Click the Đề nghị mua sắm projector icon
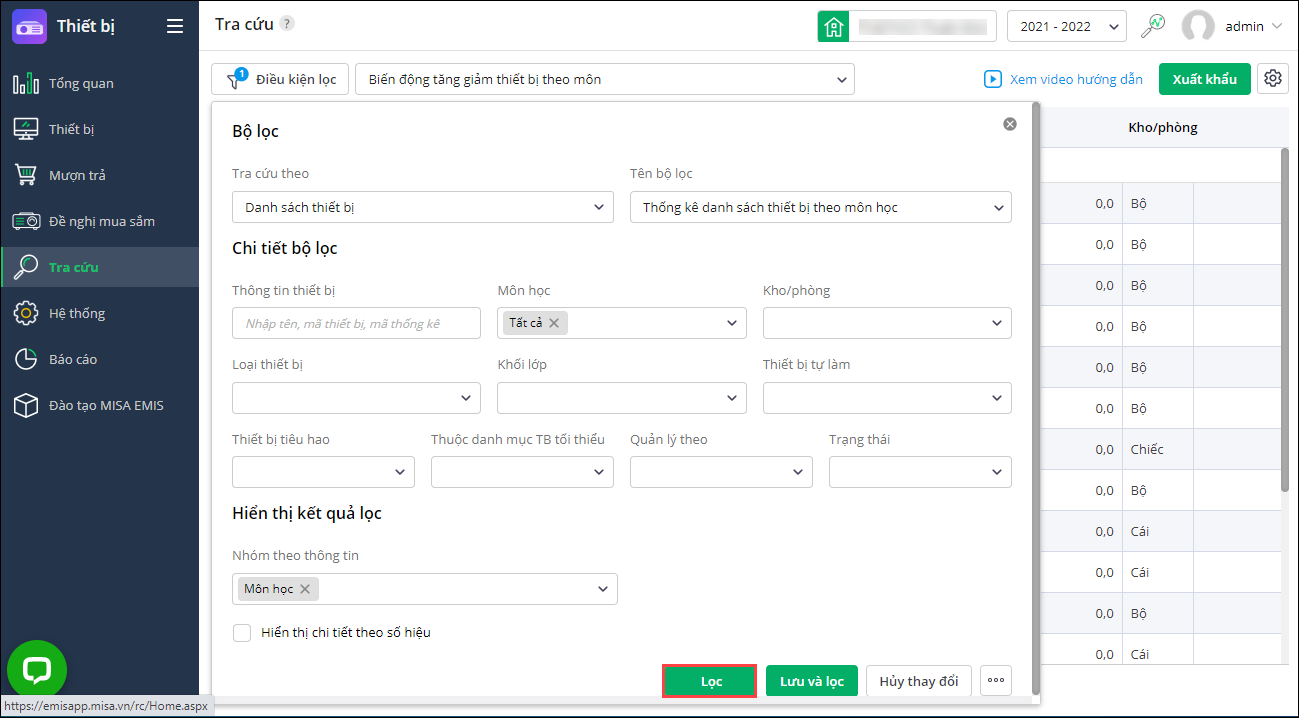 [26, 221]
